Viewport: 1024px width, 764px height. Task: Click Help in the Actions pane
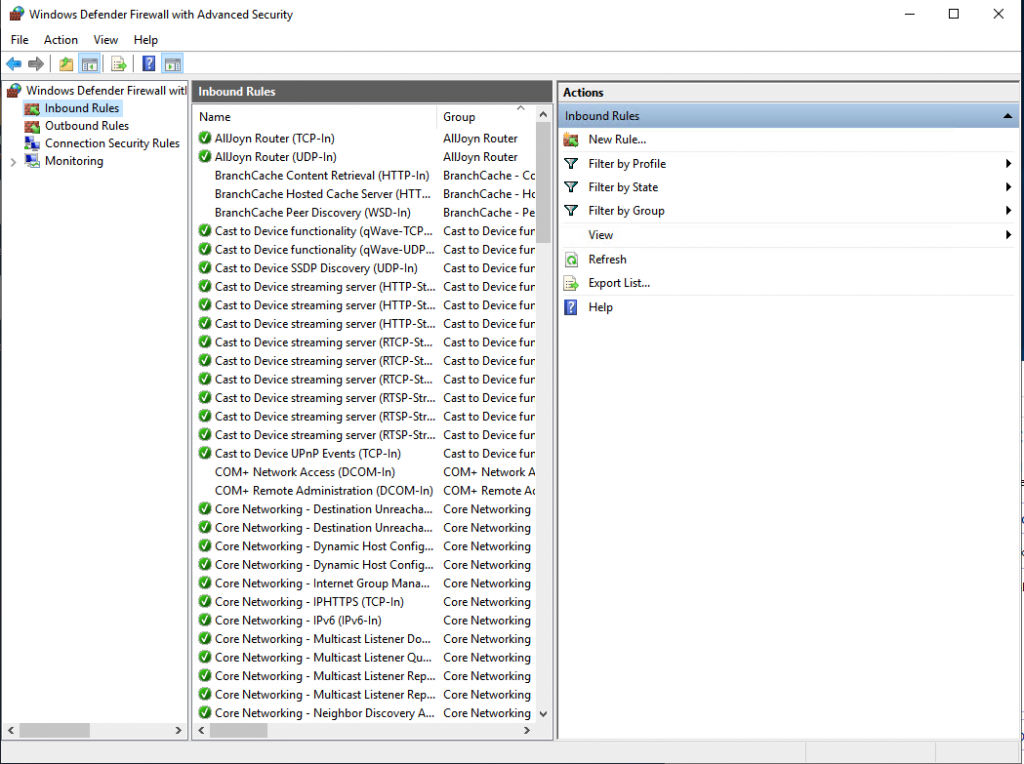600,307
